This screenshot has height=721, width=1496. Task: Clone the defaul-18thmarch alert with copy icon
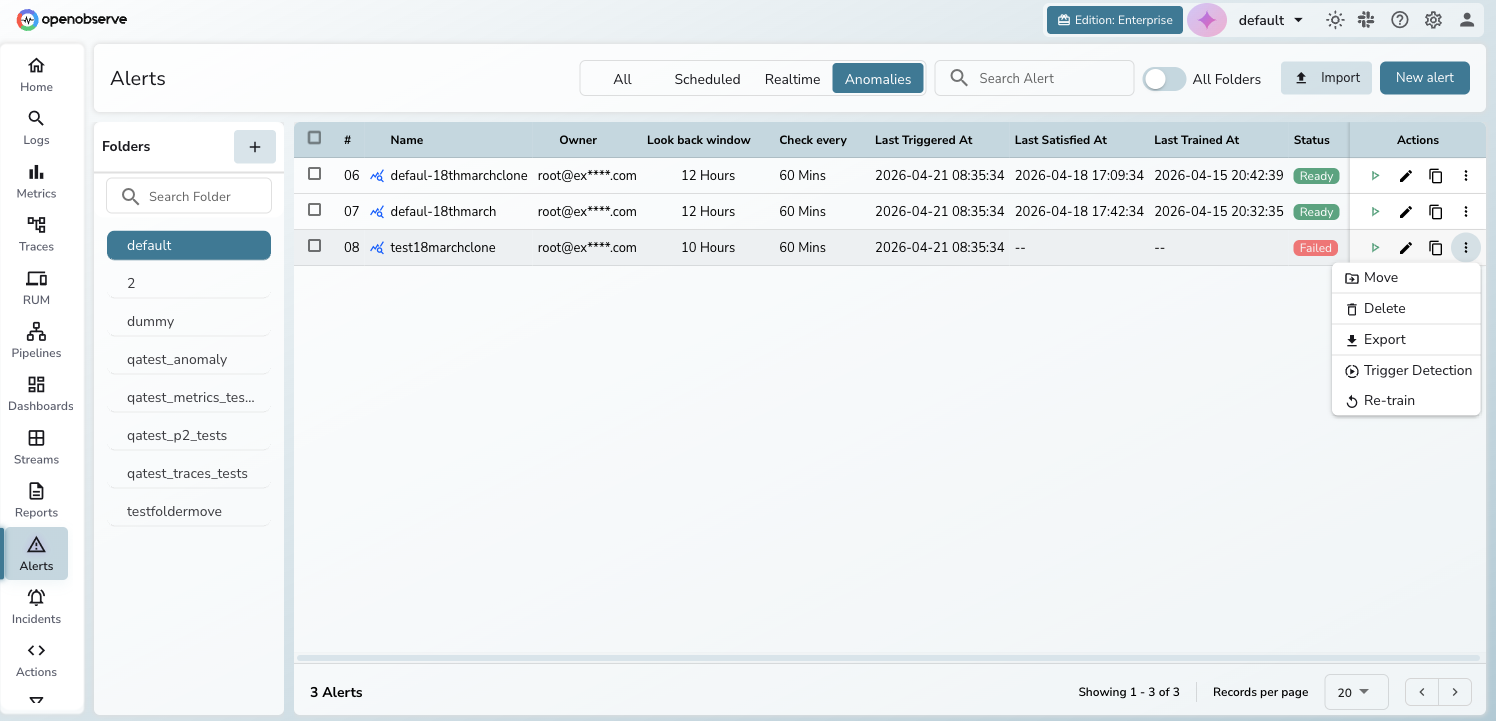(1435, 212)
